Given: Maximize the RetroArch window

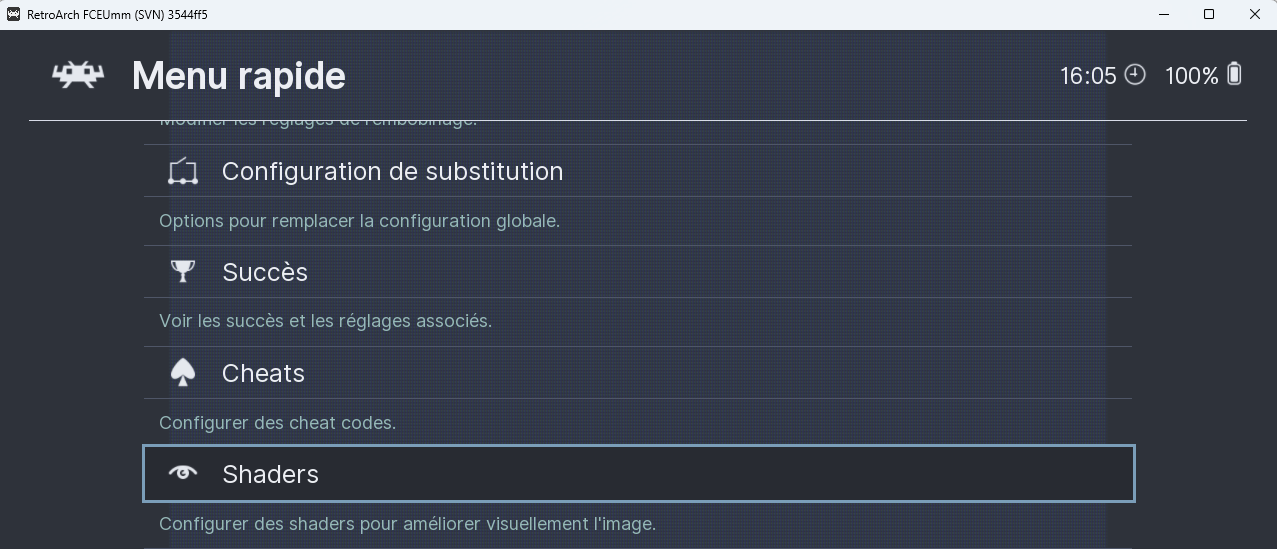Looking at the screenshot, I should 1209,14.
